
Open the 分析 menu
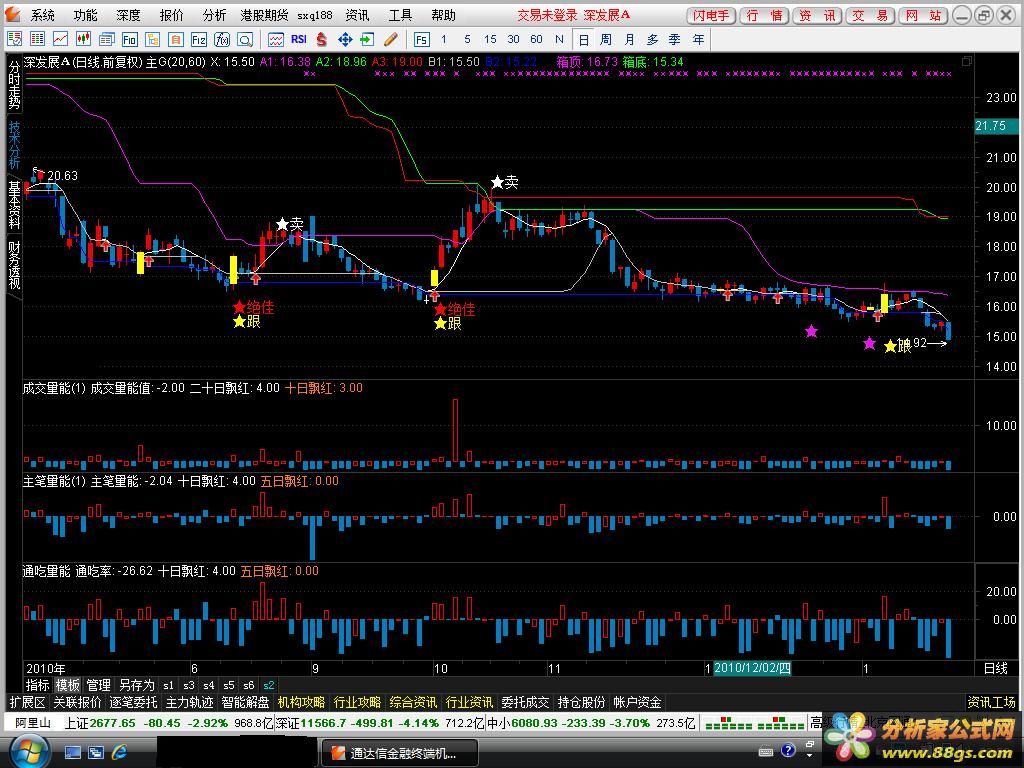[214, 15]
